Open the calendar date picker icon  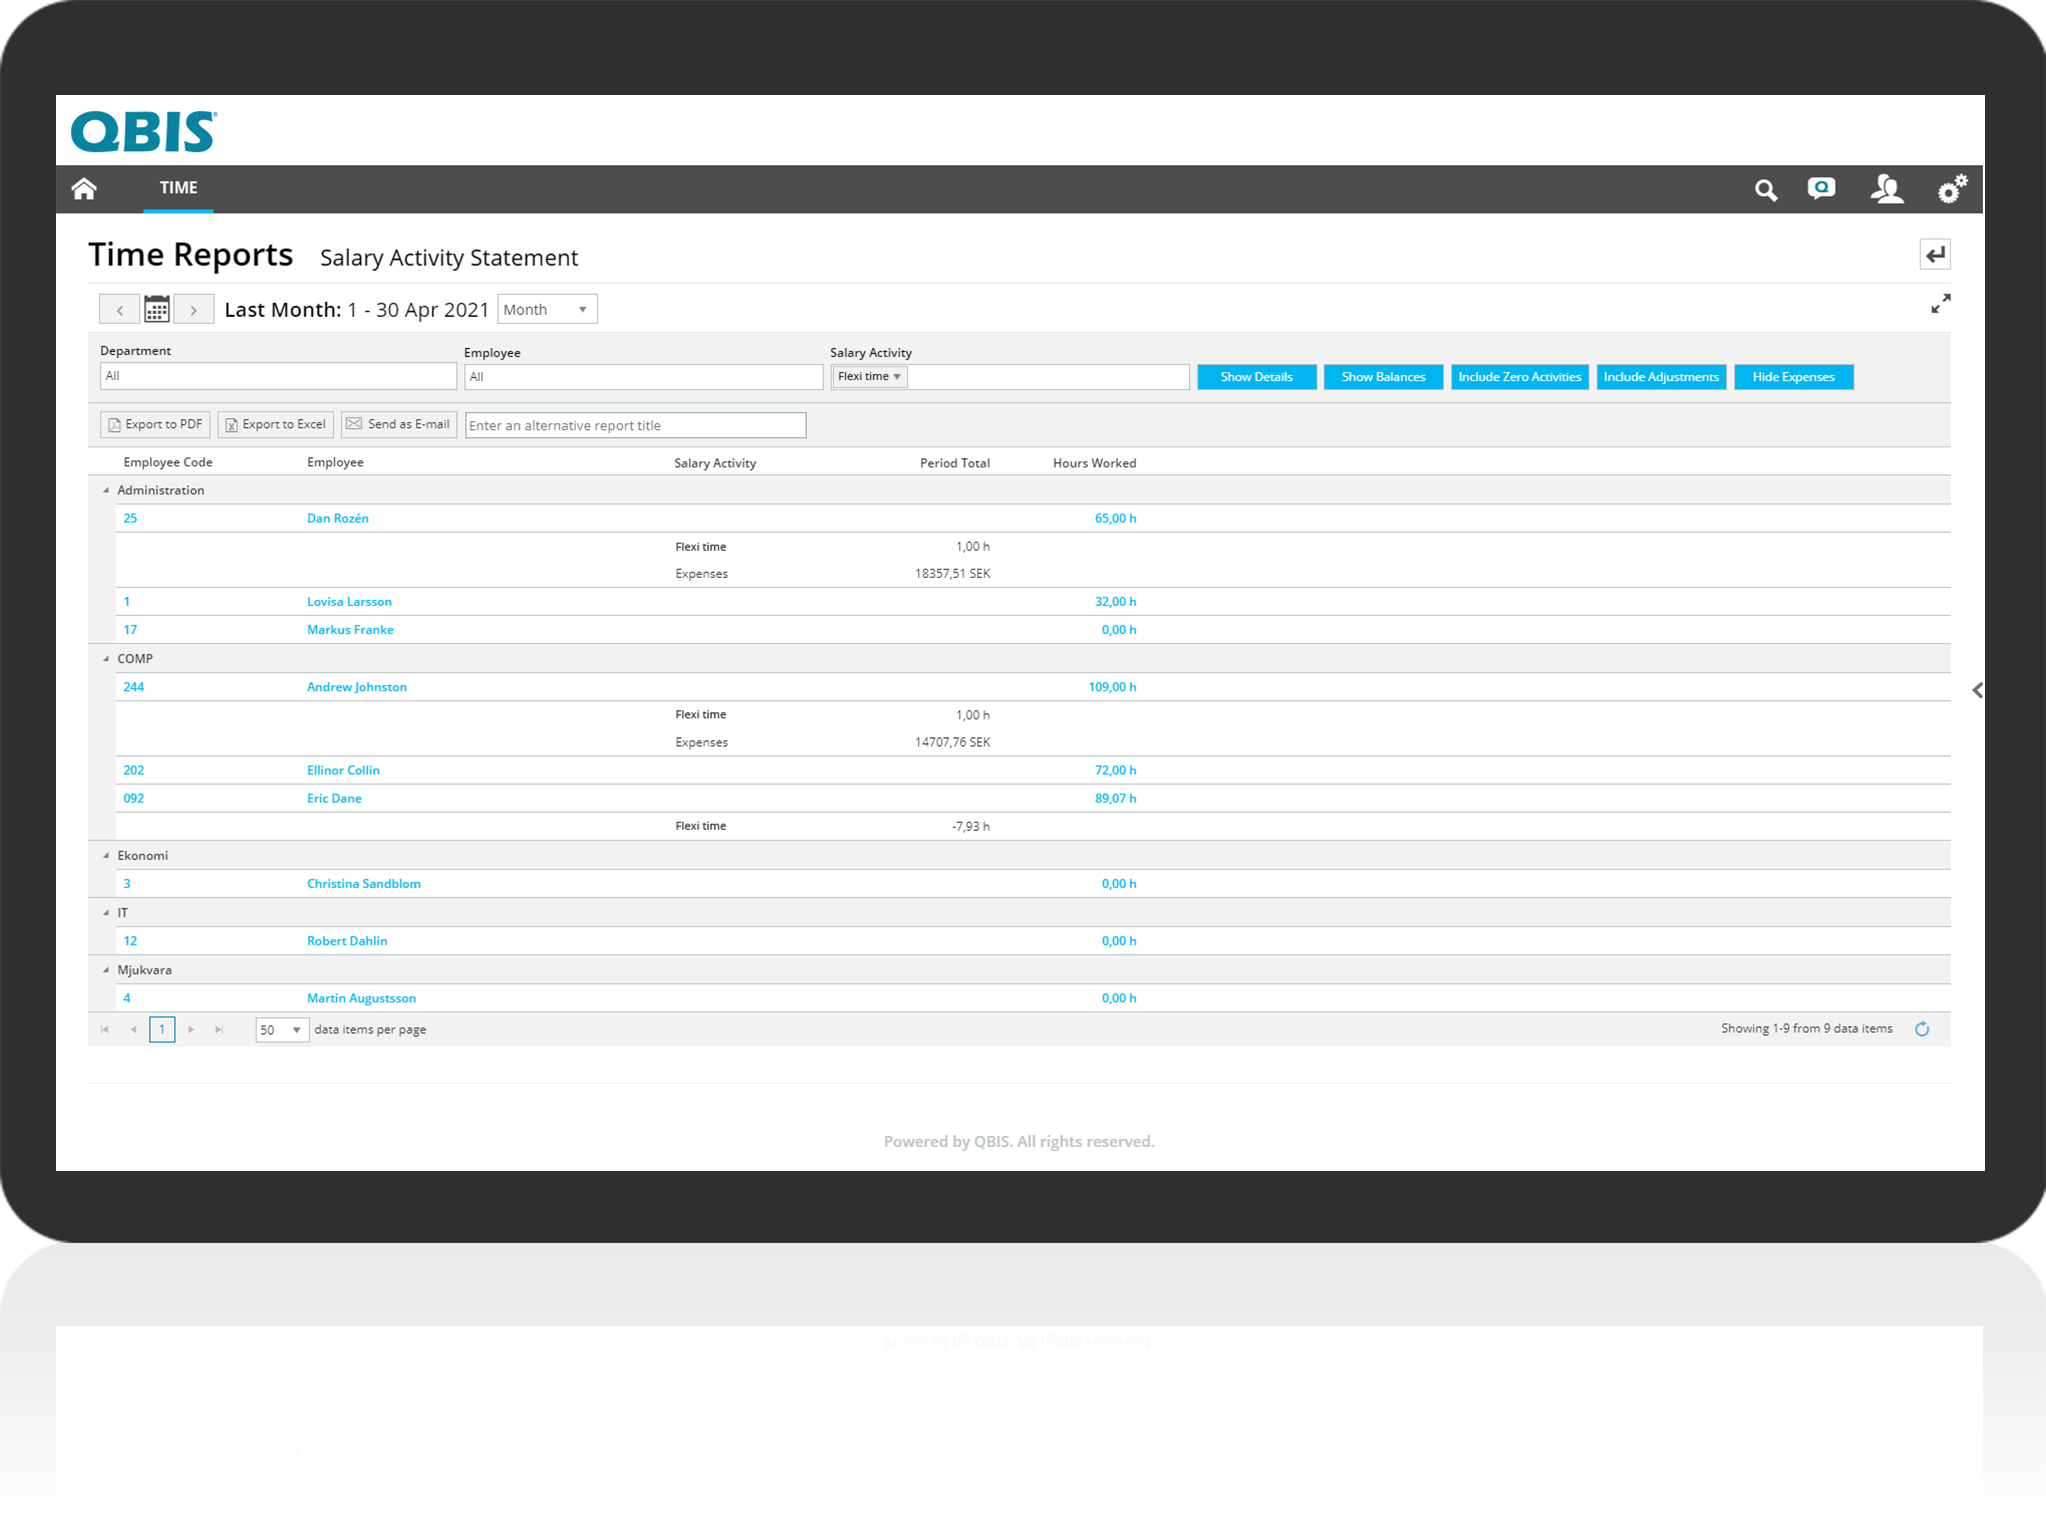click(x=157, y=309)
